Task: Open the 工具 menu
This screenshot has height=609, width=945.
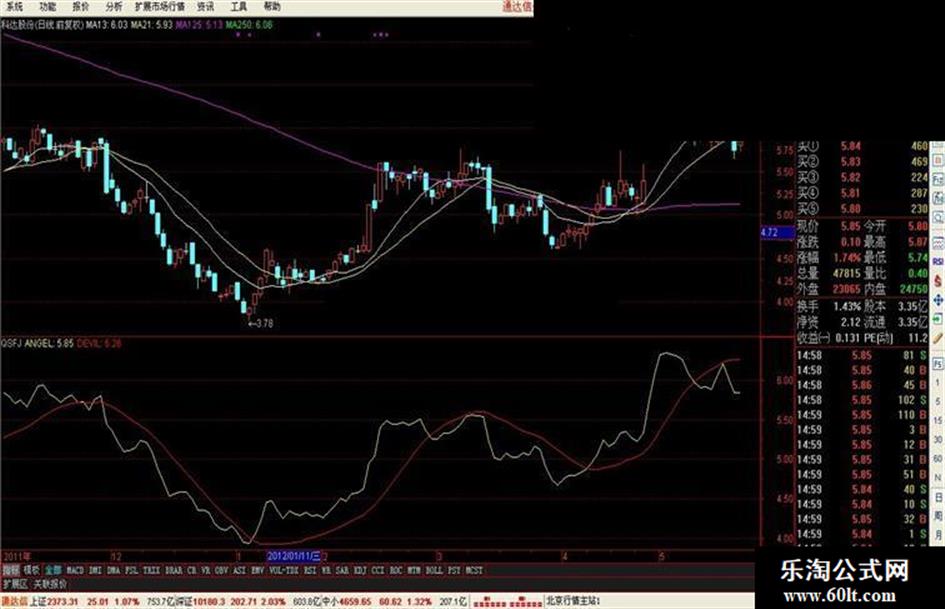Action: click(239, 7)
